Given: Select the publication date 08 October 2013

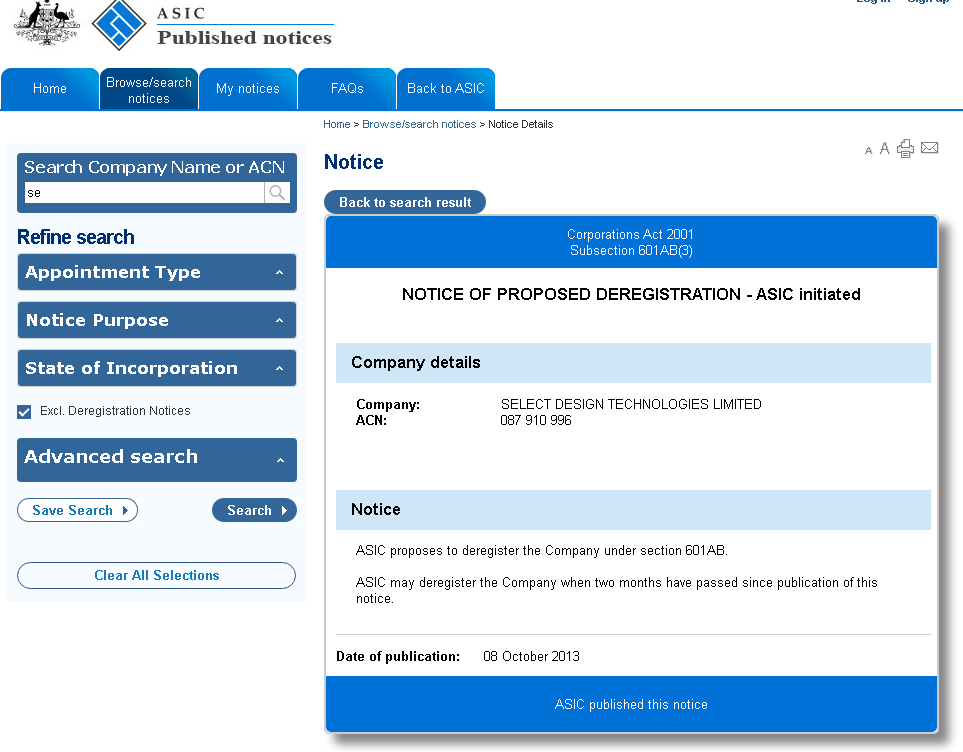Looking at the screenshot, I should point(531,656).
